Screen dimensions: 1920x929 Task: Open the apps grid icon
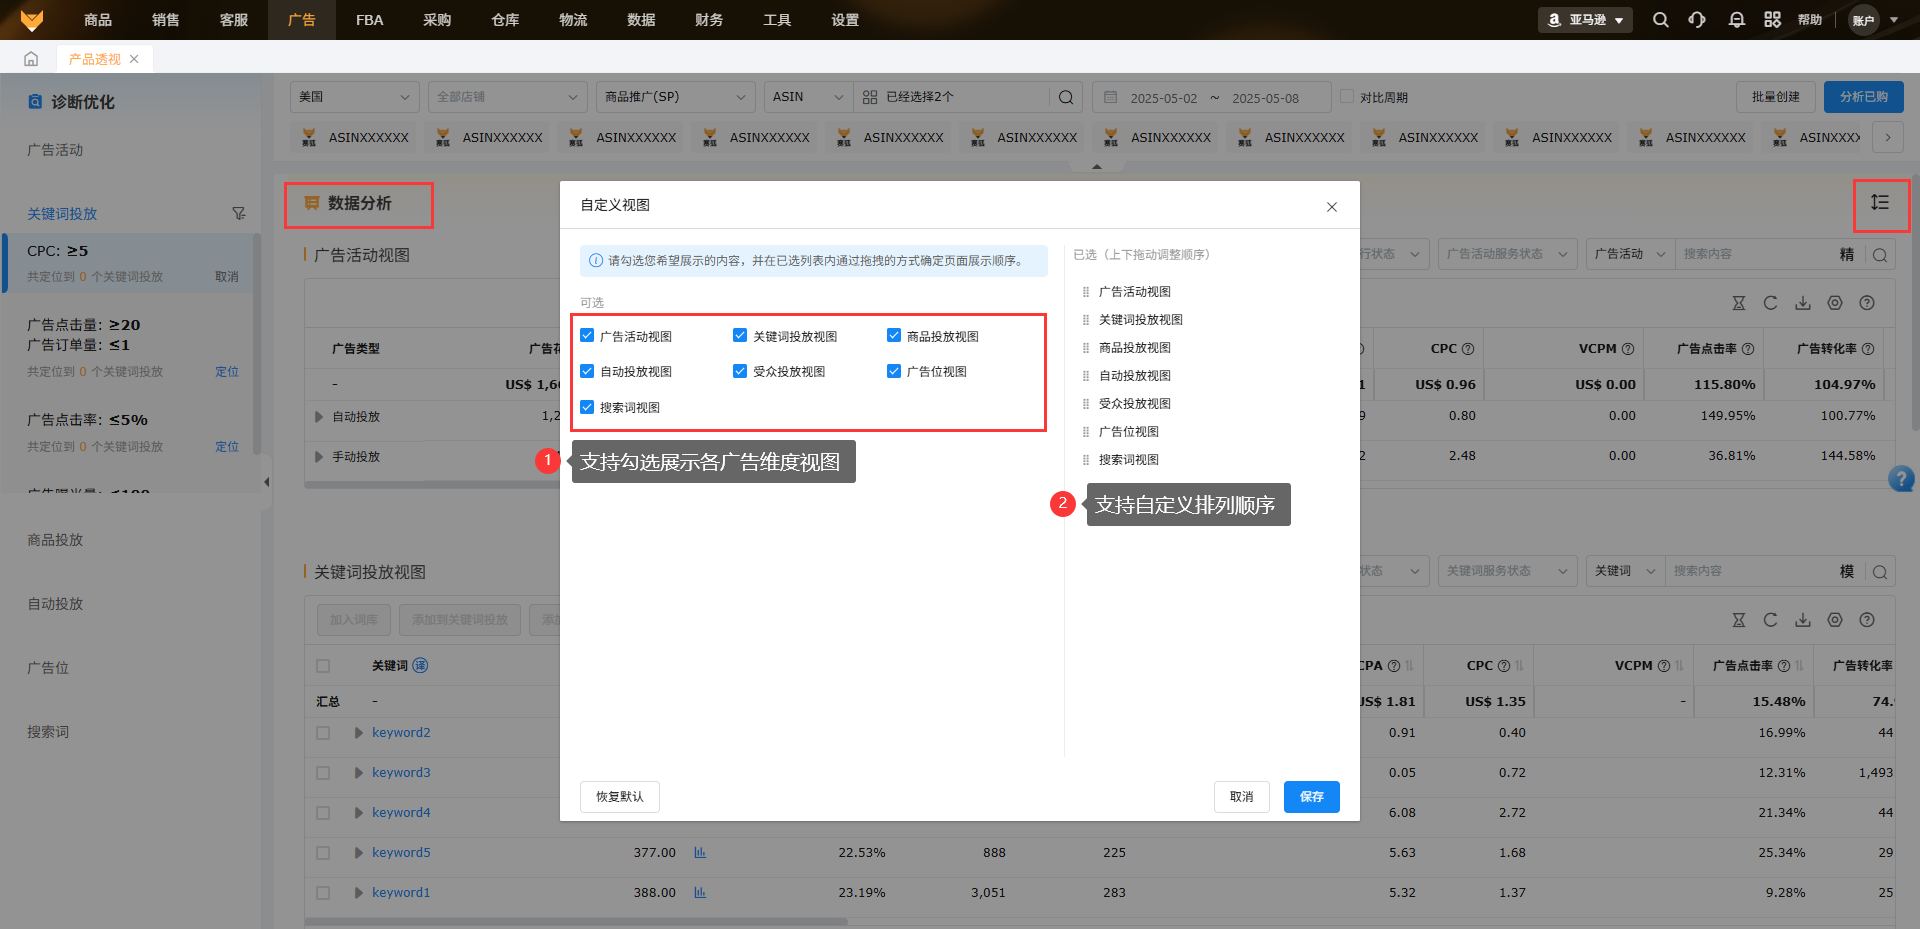(x=1773, y=20)
